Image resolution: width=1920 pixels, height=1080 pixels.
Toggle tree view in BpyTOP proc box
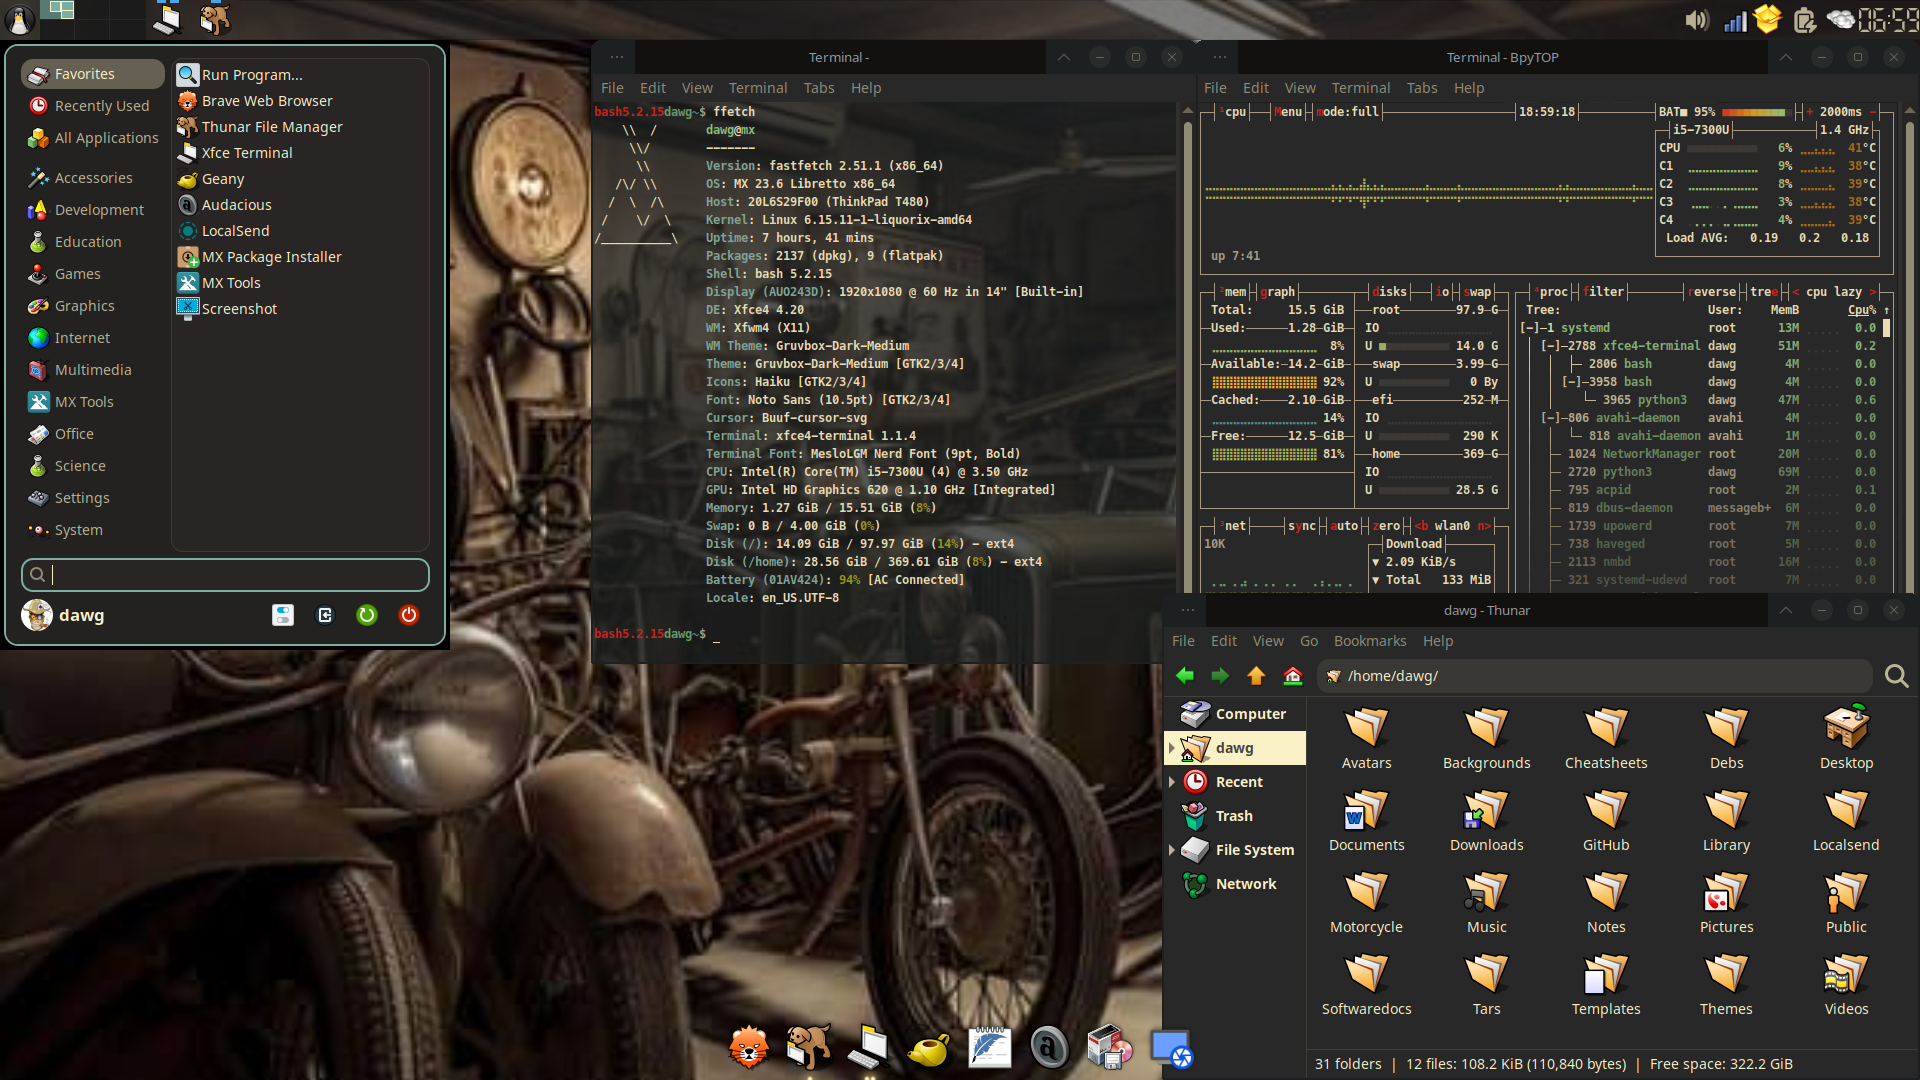[1764, 292]
